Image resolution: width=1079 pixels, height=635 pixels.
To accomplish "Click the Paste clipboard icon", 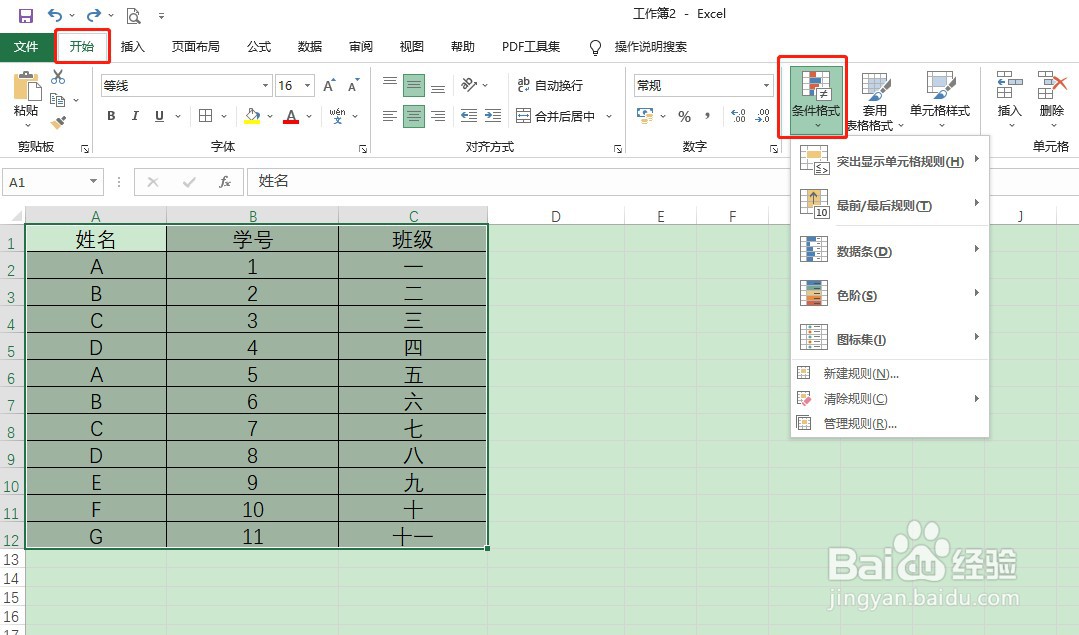I will (26, 87).
